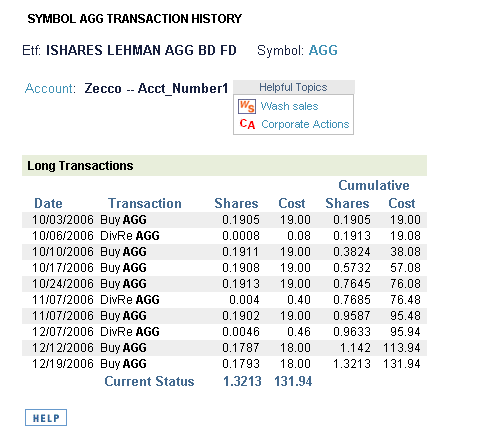Image resolution: width=497 pixels, height=446 pixels.
Task: Open the Corporate Actions help topic
Action: coord(305,124)
